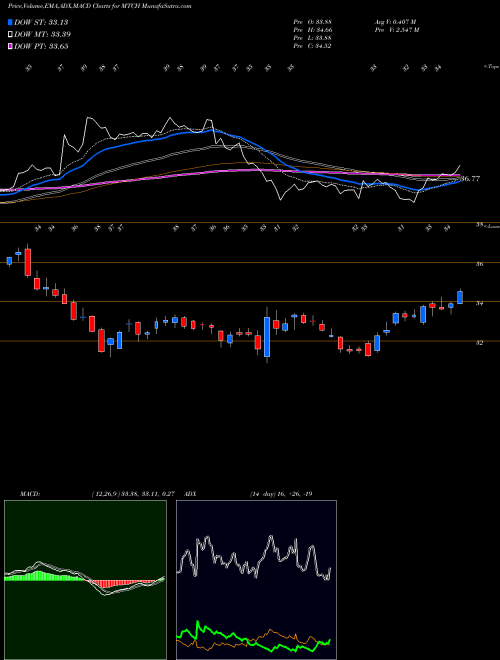This screenshot has width=500, height=660.
Task: Click the 34 price axis label
Action: [479, 303]
